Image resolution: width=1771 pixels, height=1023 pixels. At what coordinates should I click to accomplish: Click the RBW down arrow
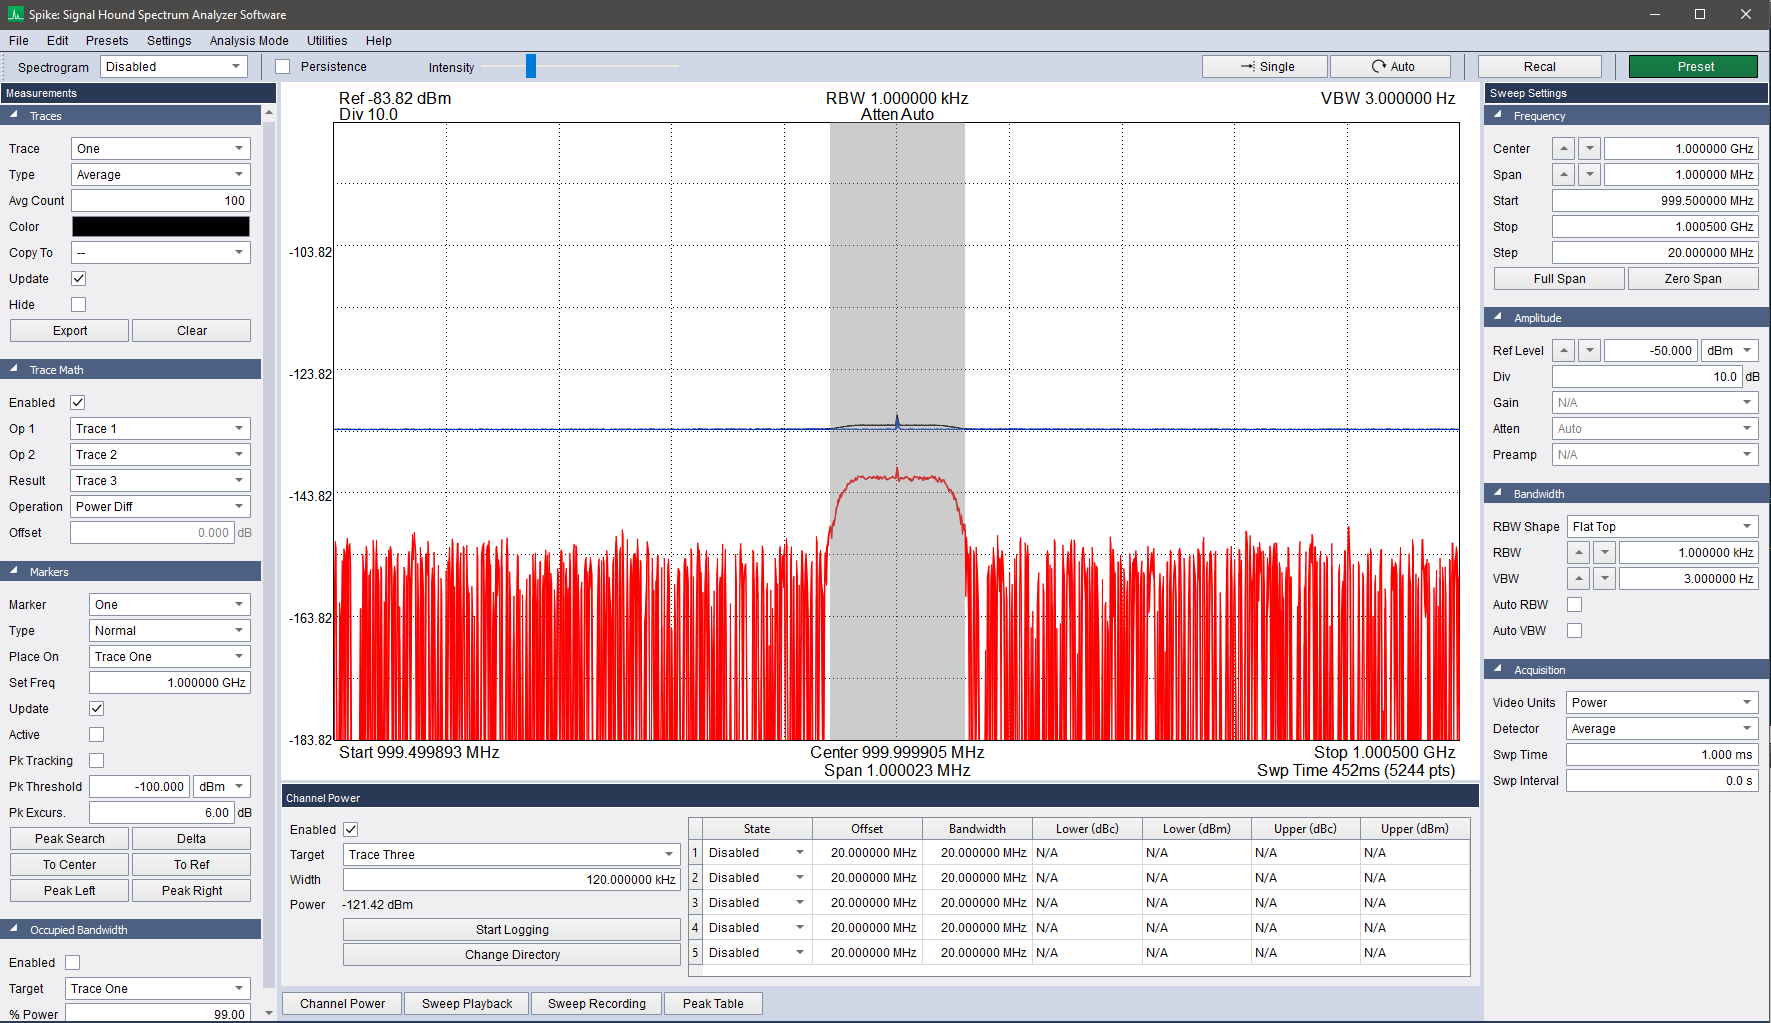tap(1605, 553)
